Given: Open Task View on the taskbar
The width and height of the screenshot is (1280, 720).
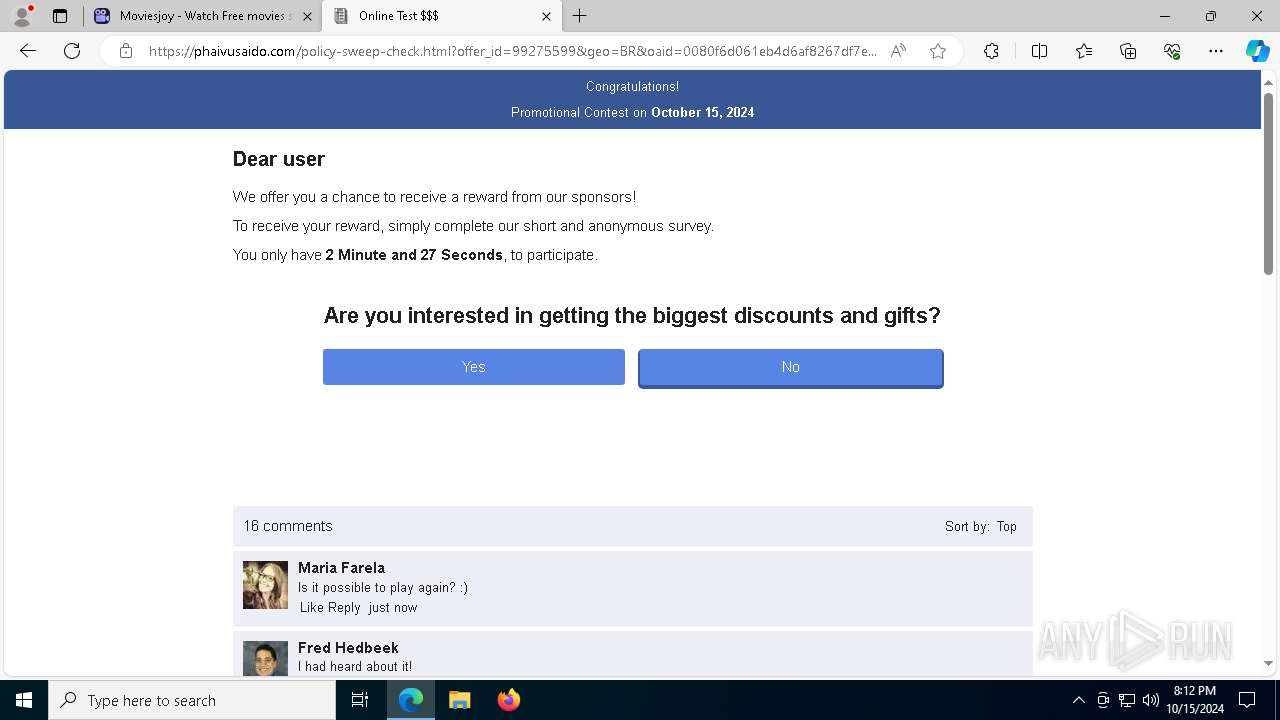Looking at the screenshot, I should 360,700.
